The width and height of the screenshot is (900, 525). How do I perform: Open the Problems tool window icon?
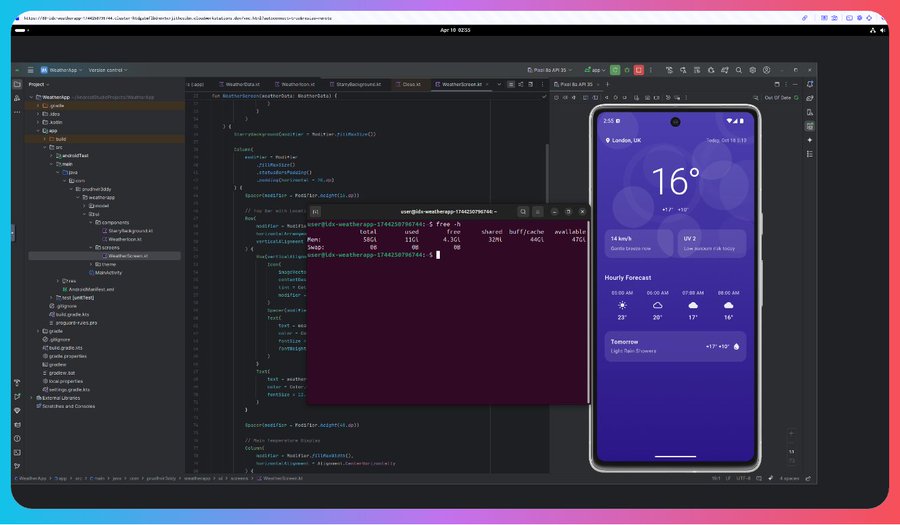17,438
